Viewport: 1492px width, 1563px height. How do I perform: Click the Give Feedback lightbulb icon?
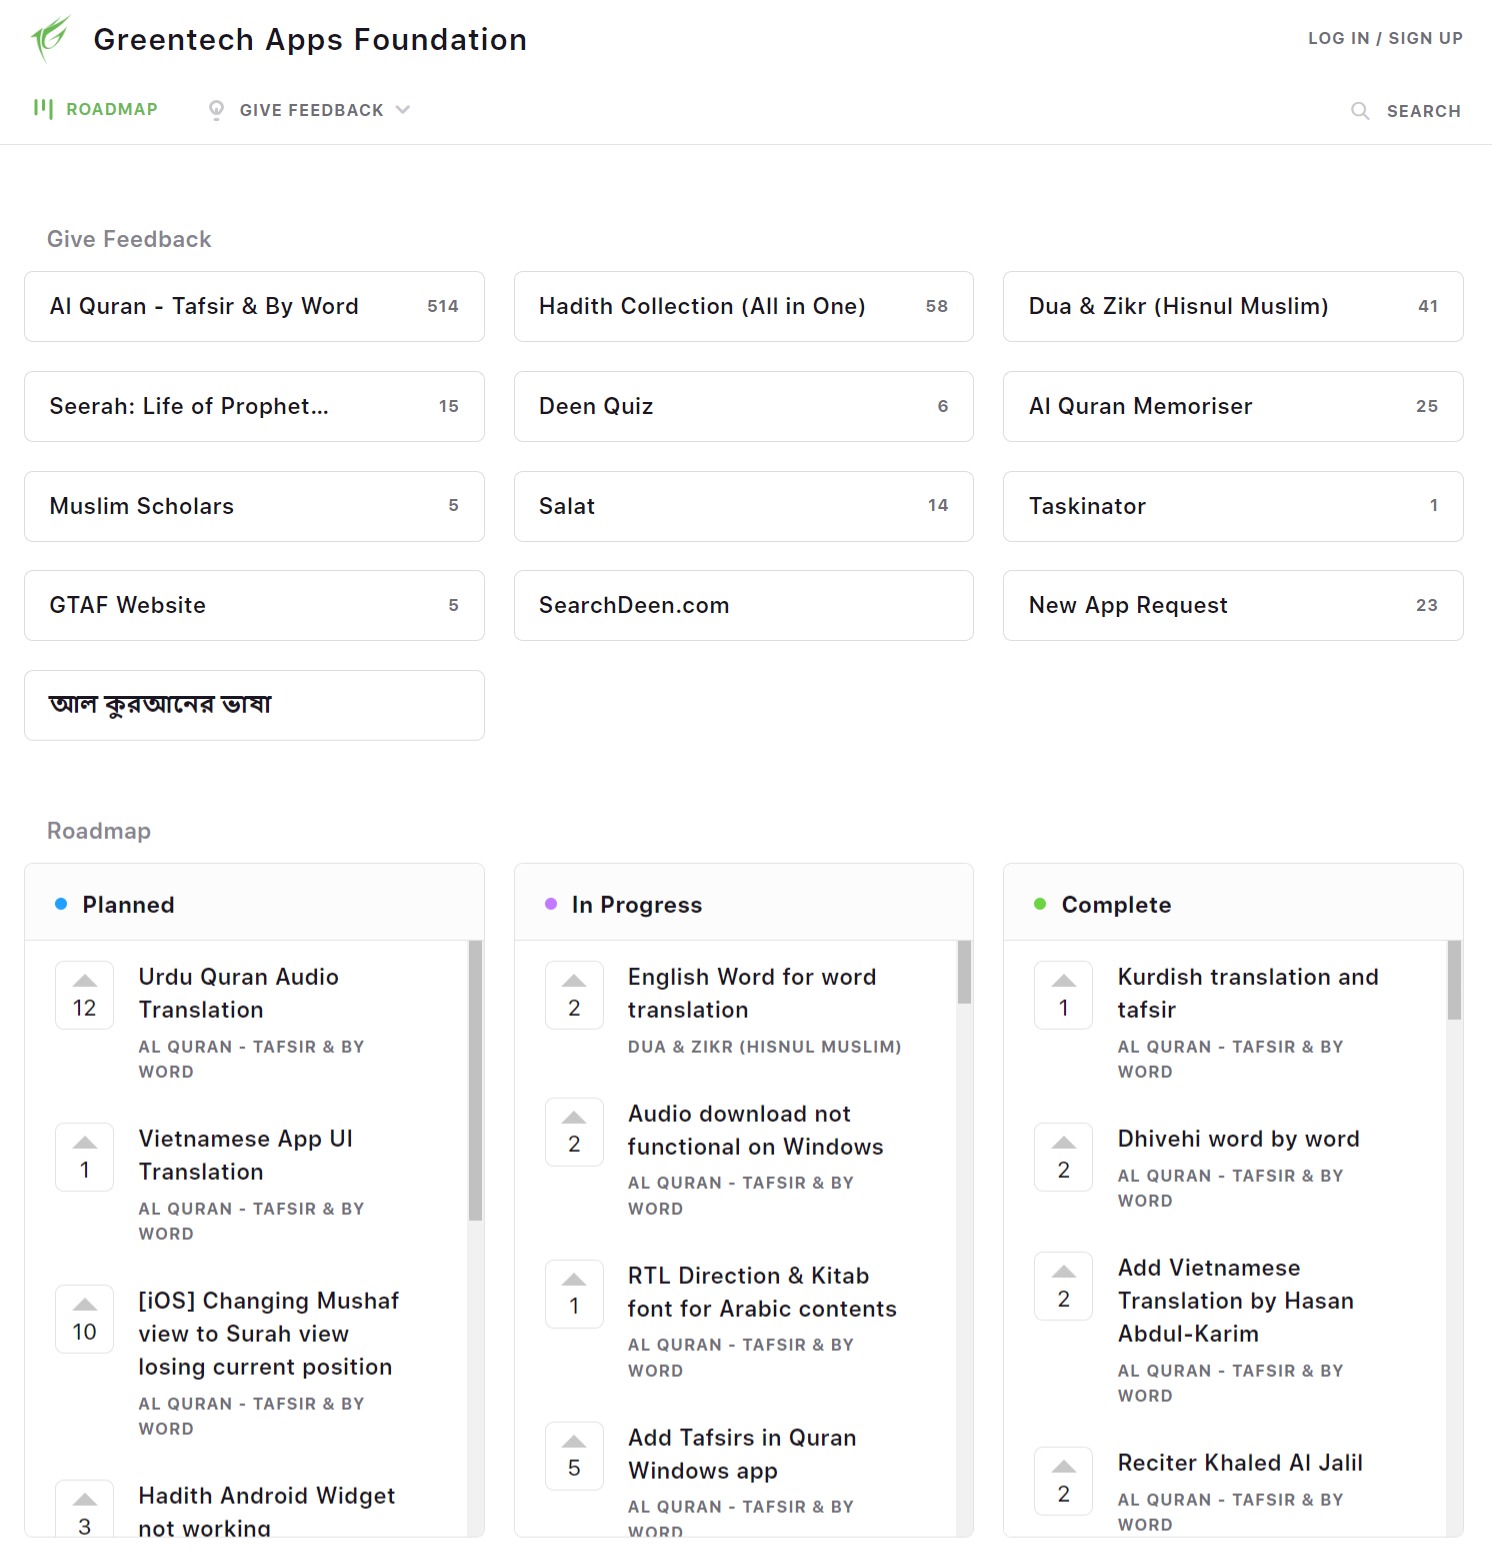coord(216,110)
